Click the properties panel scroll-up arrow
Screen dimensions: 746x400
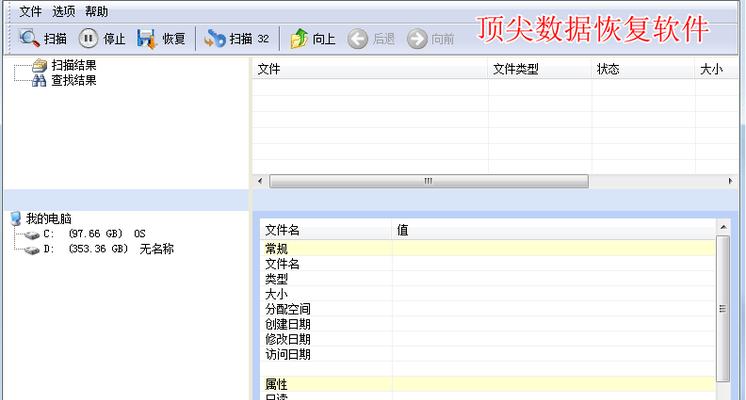[723, 227]
